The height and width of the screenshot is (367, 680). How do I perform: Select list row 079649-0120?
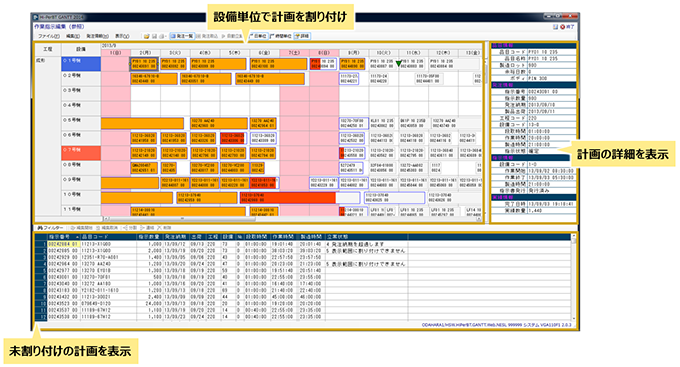(303, 304)
